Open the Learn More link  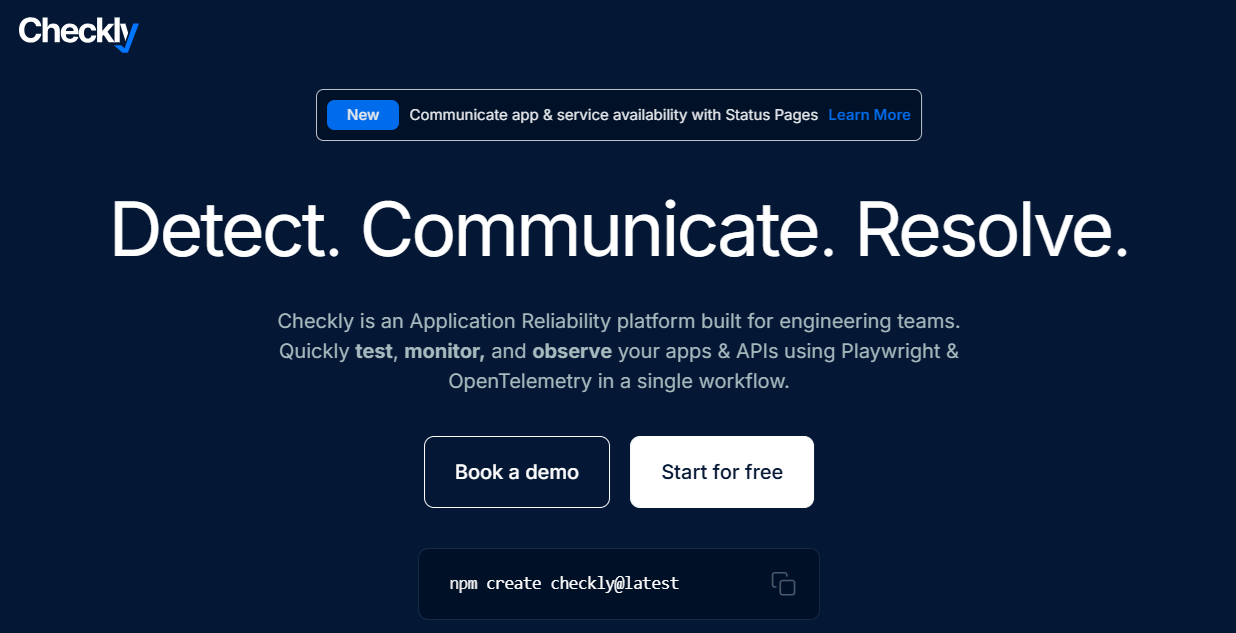point(869,115)
